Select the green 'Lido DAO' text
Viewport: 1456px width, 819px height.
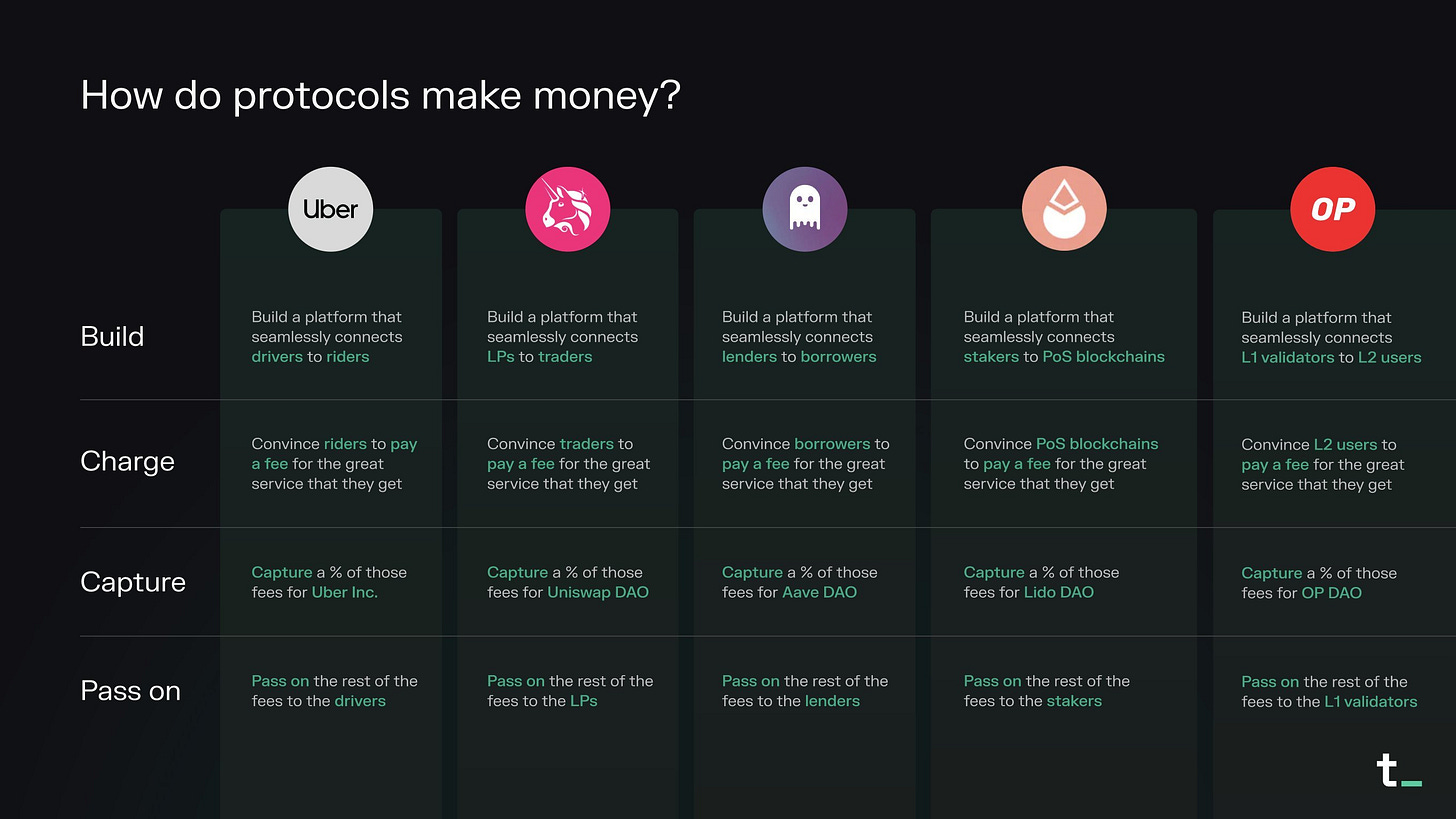1059,592
